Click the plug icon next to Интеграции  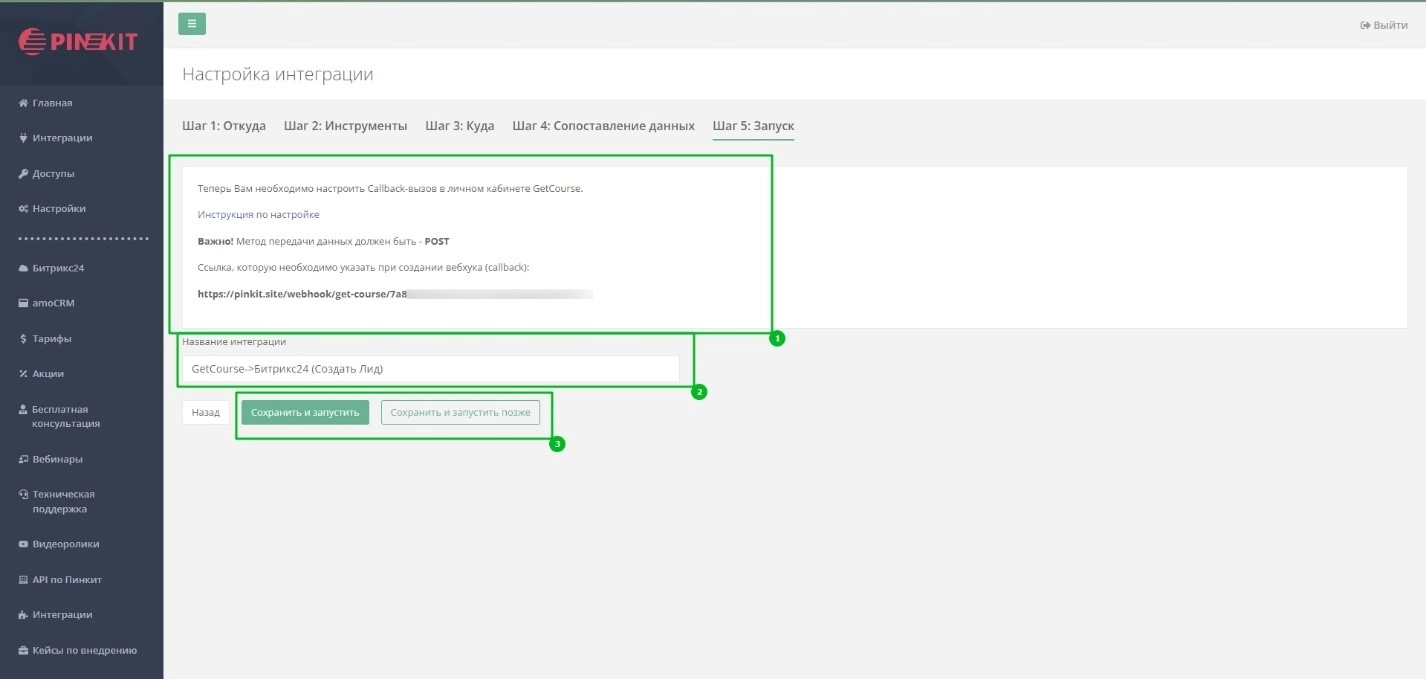pos(23,138)
